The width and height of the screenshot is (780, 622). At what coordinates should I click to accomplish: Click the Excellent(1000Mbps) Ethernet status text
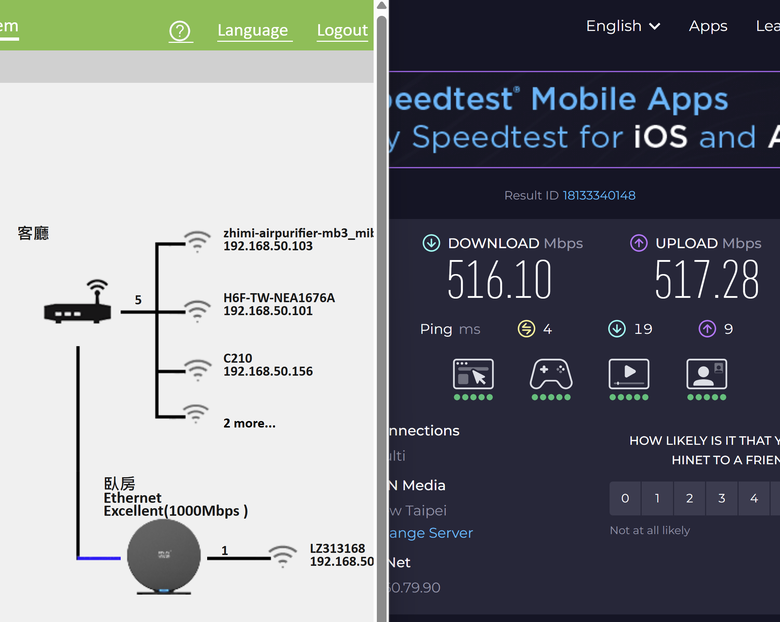pyautogui.click(x=176, y=511)
